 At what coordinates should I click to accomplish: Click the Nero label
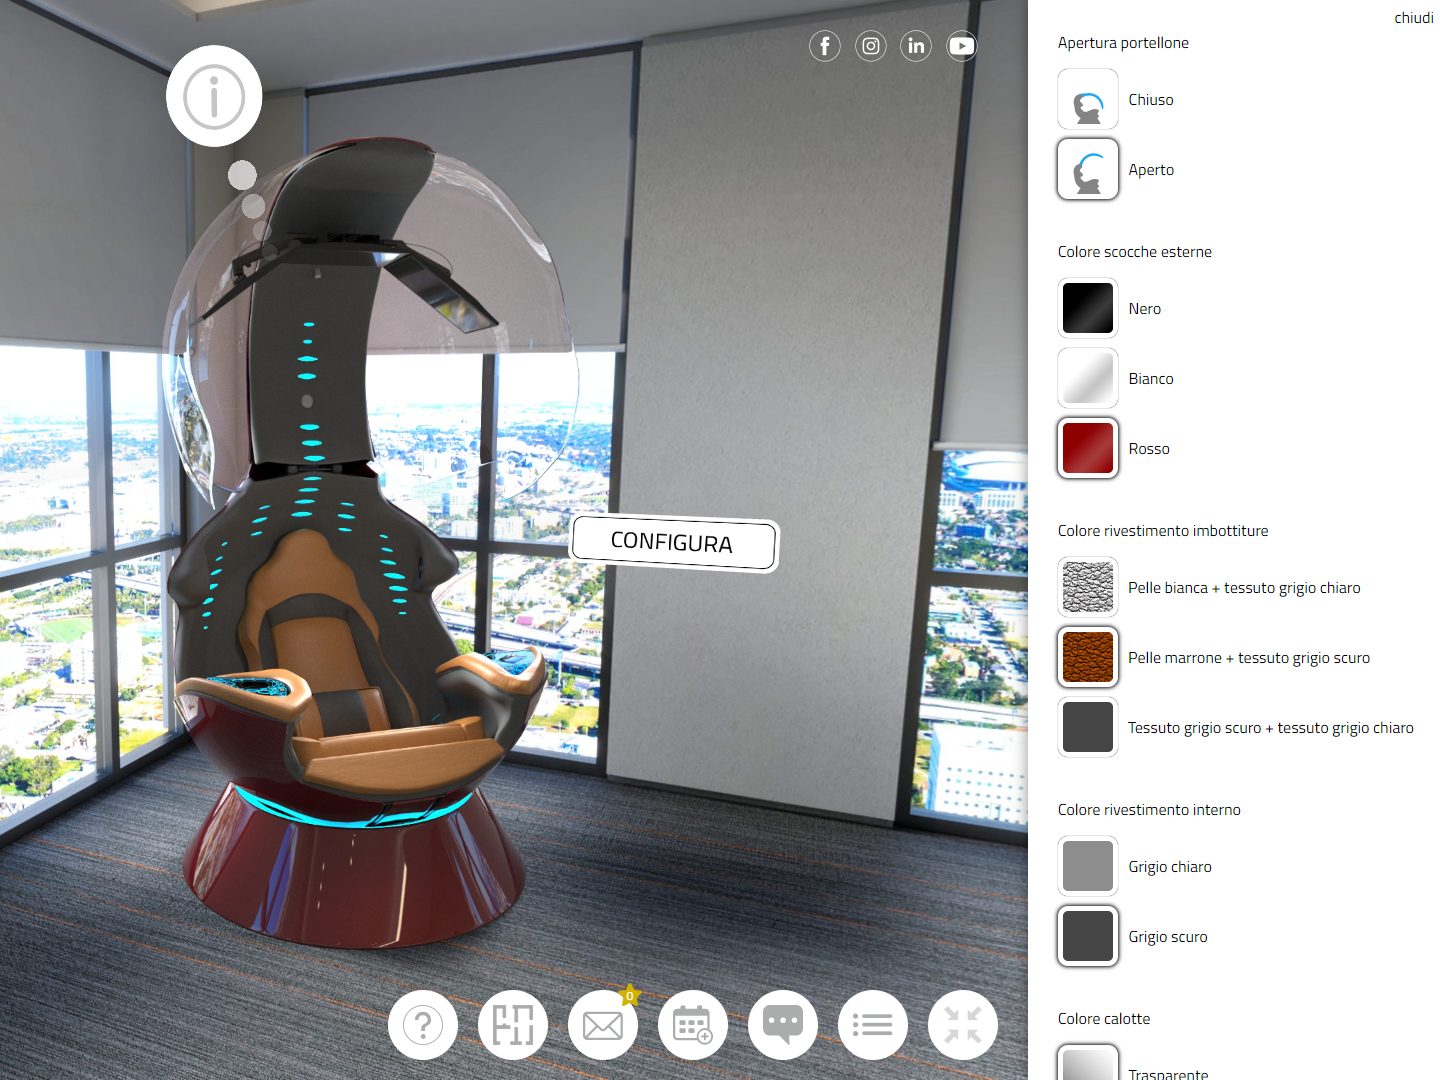click(1145, 309)
